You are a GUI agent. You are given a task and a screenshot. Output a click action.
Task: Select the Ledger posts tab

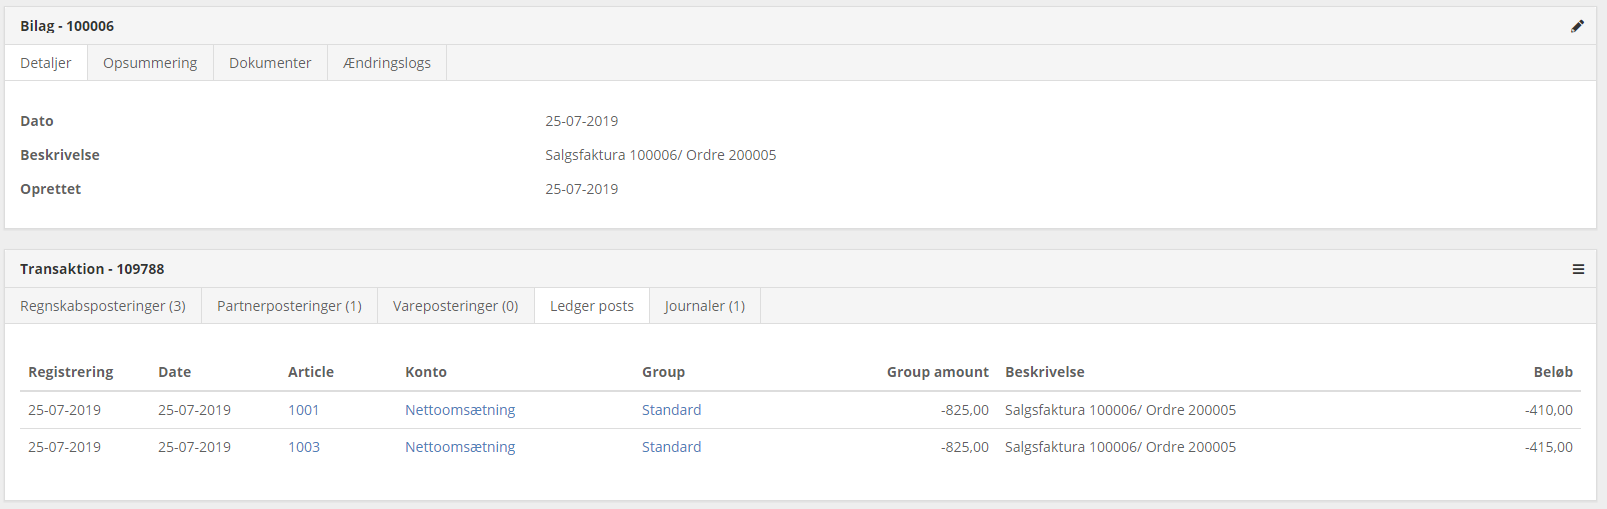[592, 306]
